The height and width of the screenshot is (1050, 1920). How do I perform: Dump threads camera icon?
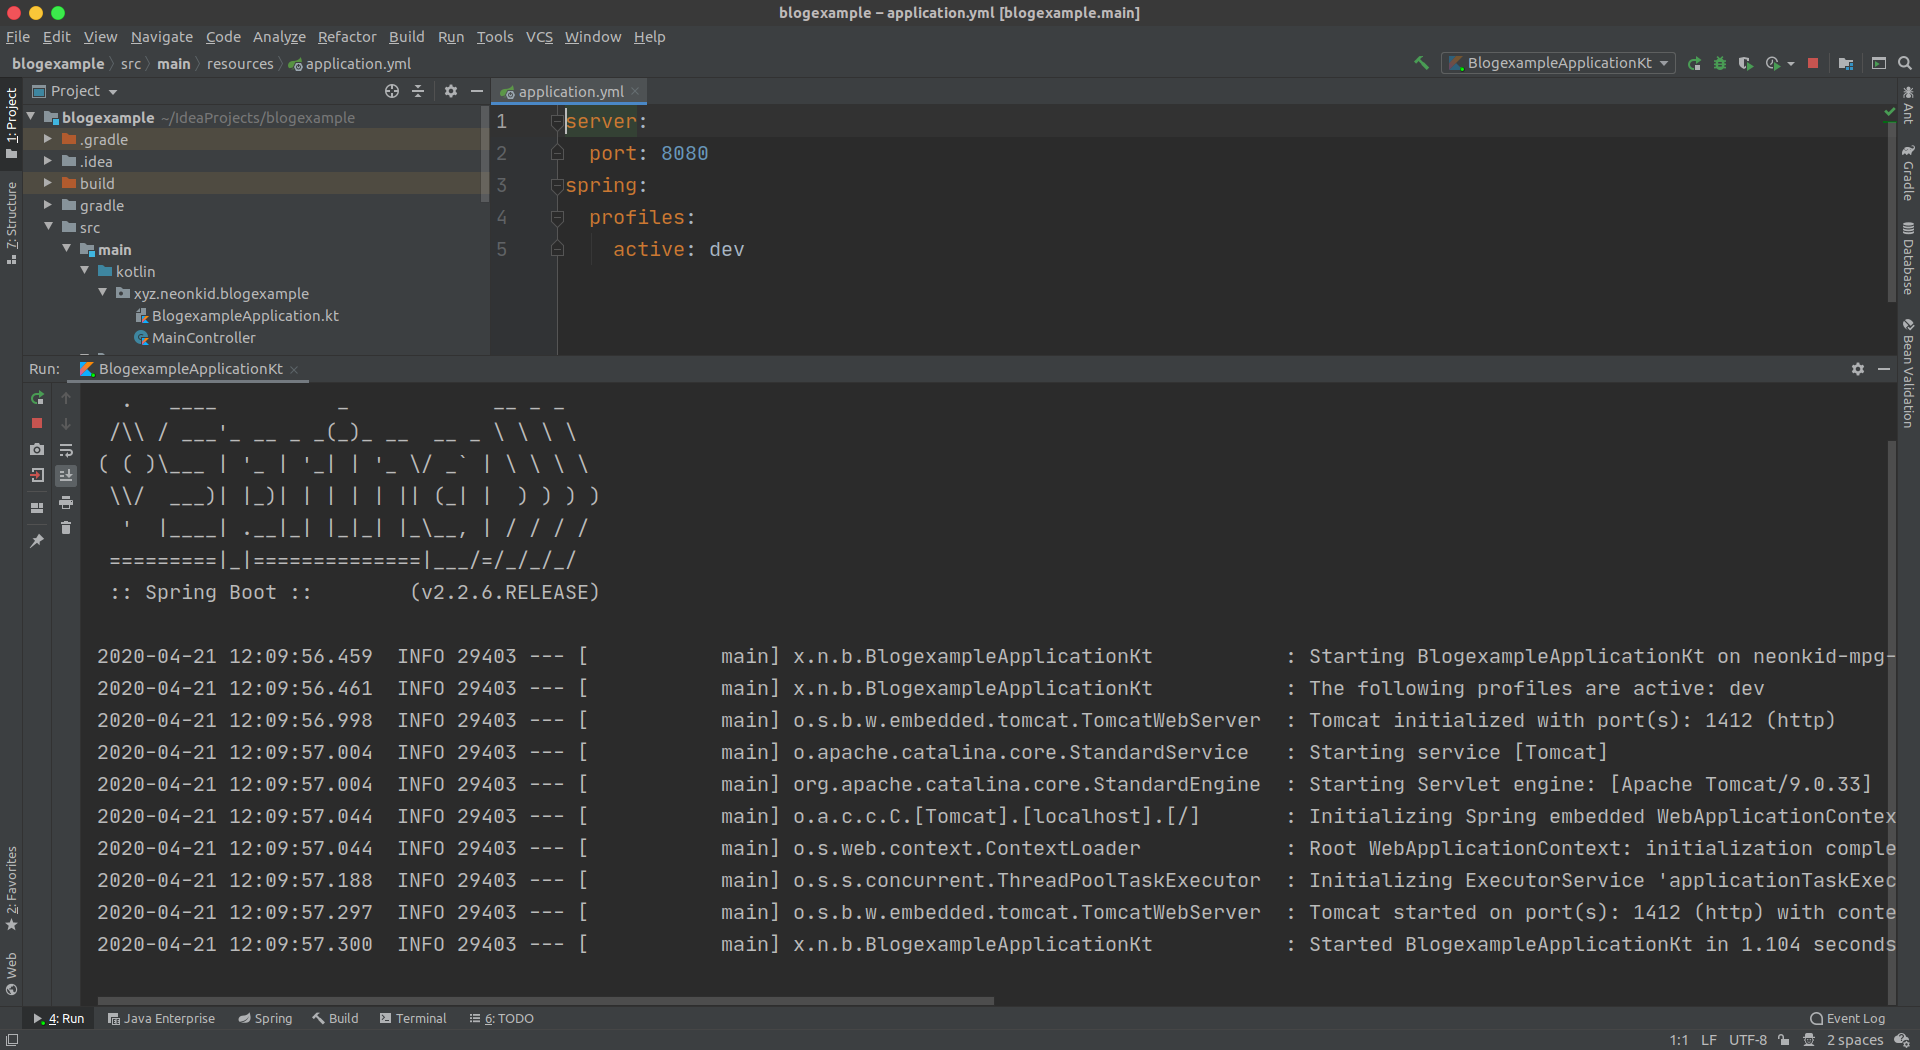tap(37, 450)
